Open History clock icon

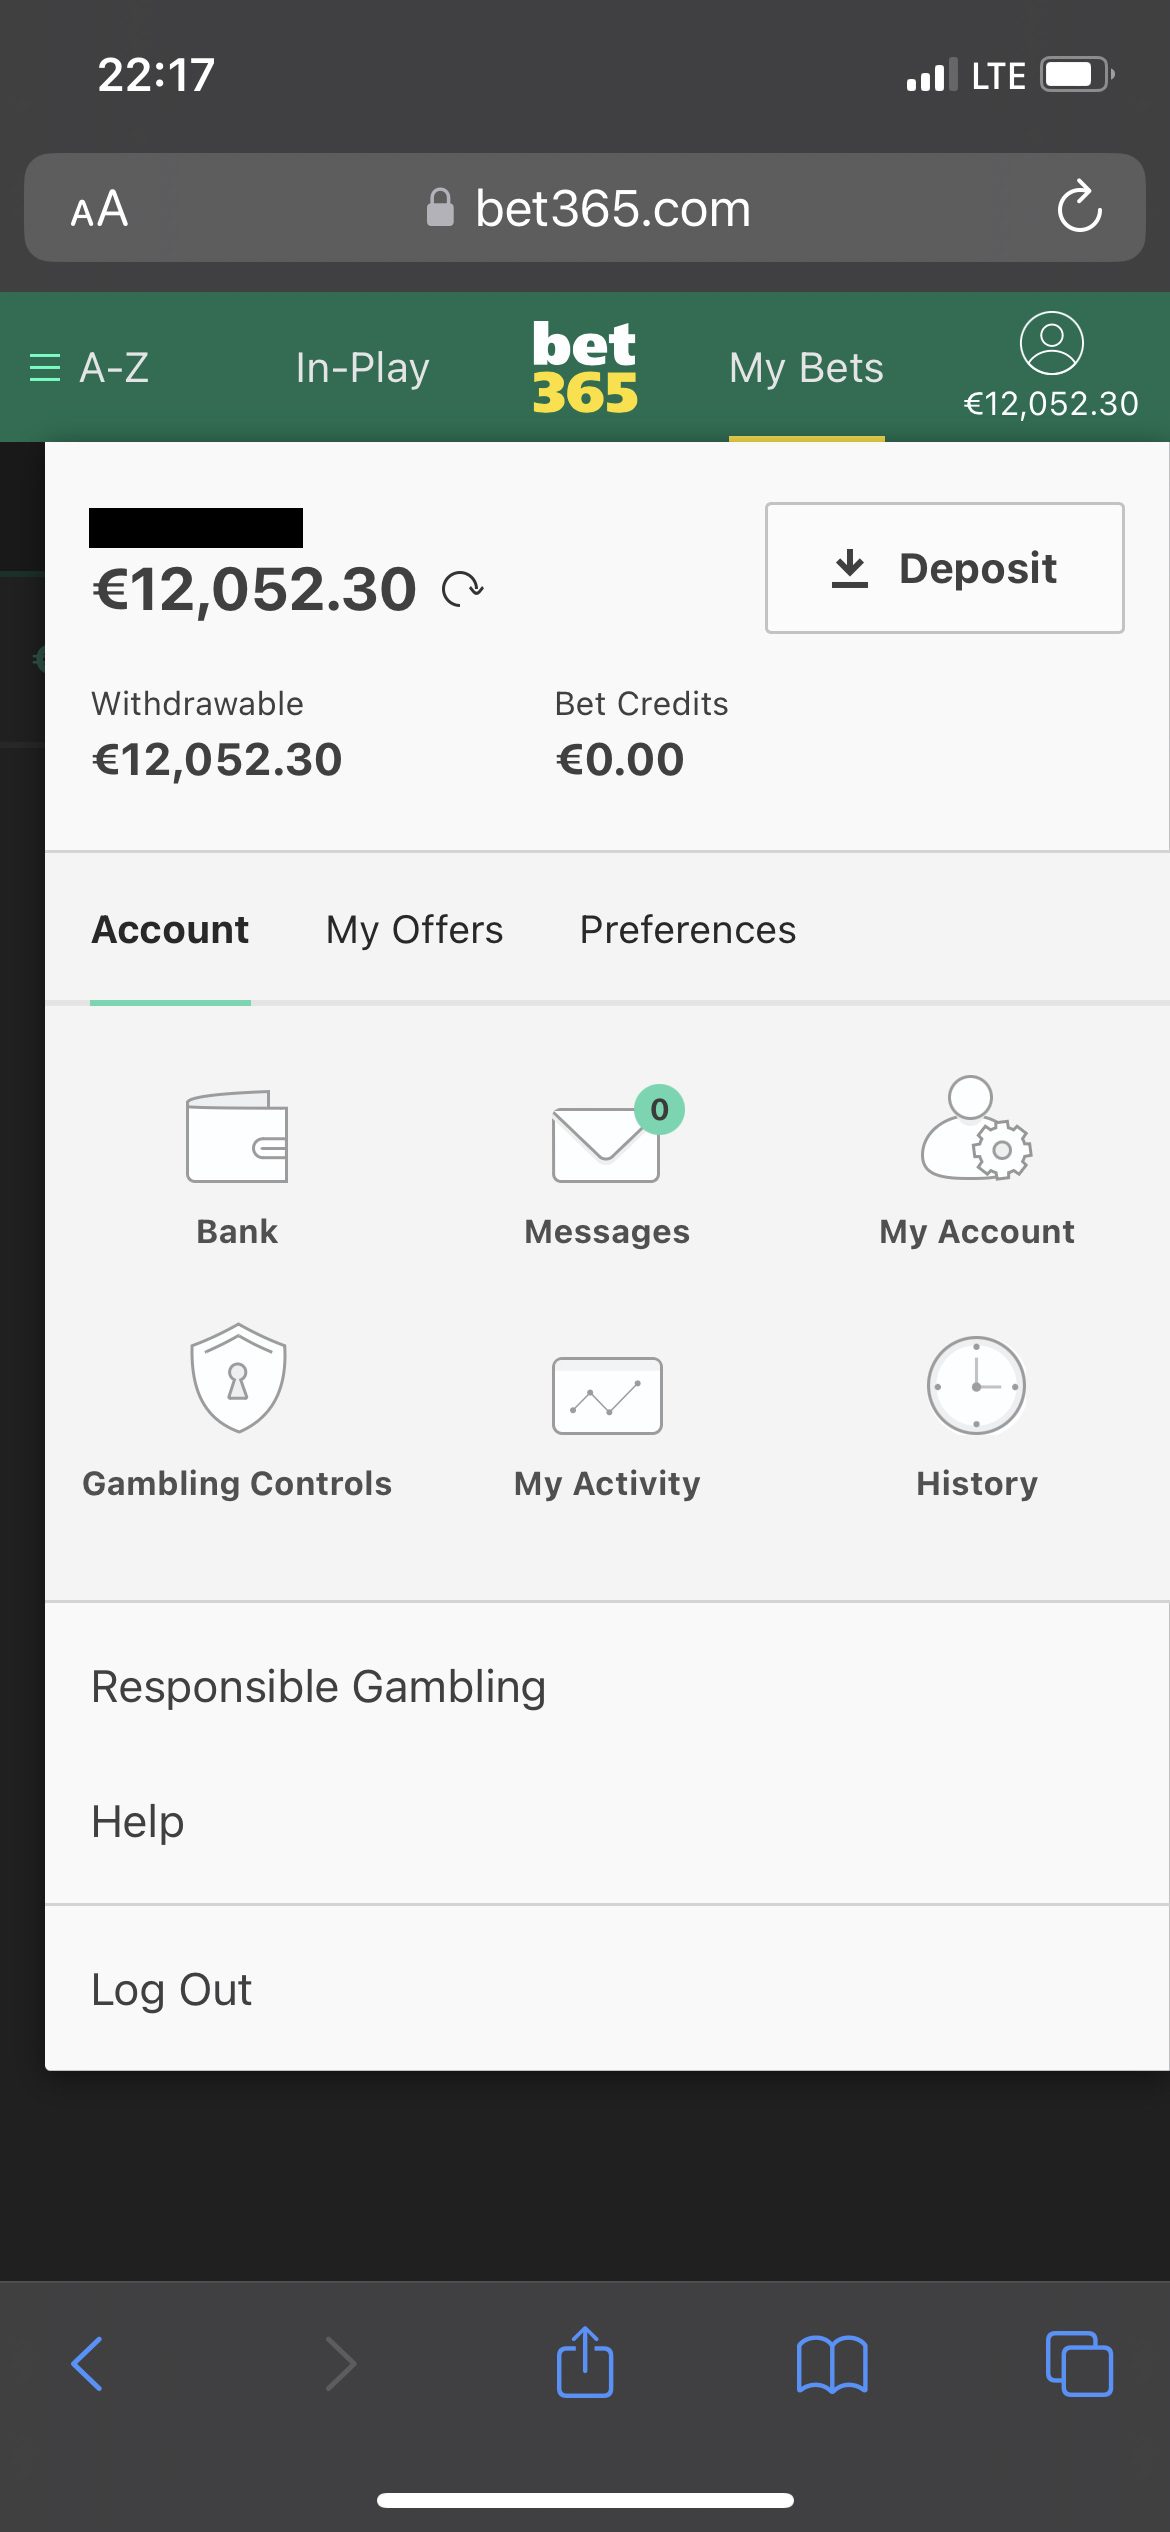coord(977,1386)
